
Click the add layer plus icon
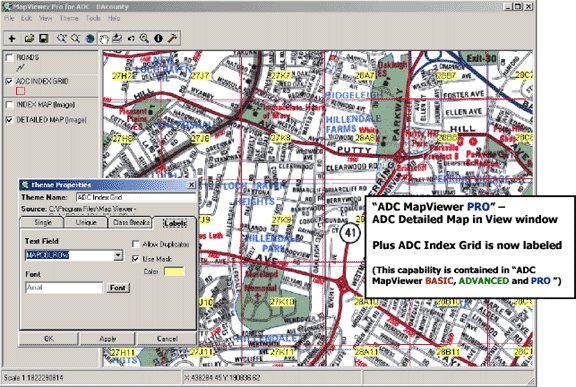point(12,38)
